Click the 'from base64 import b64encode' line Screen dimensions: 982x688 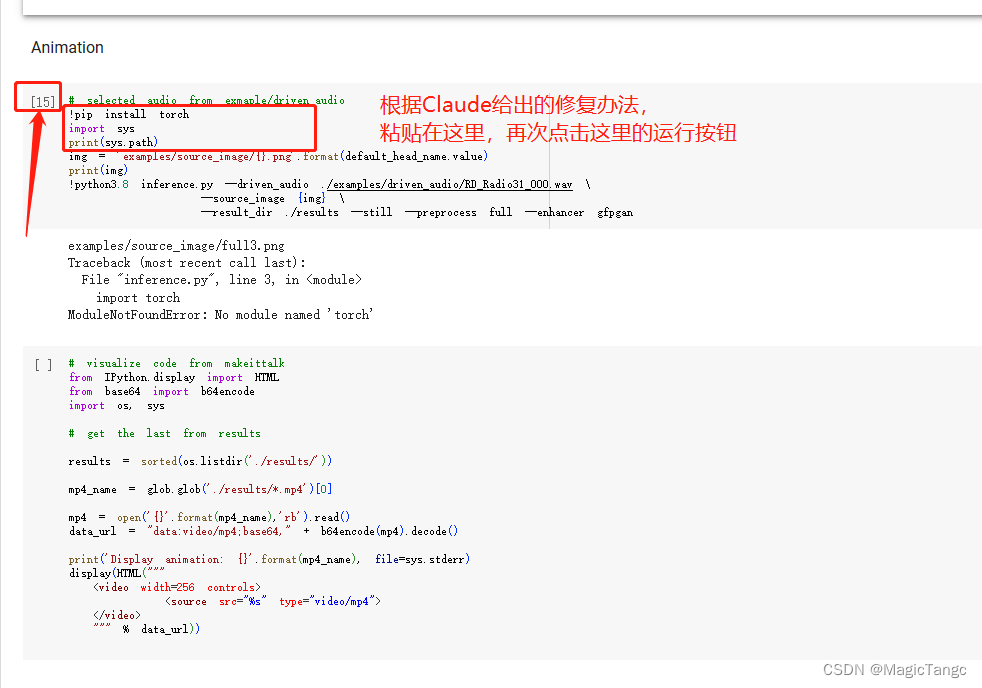(x=162, y=391)
